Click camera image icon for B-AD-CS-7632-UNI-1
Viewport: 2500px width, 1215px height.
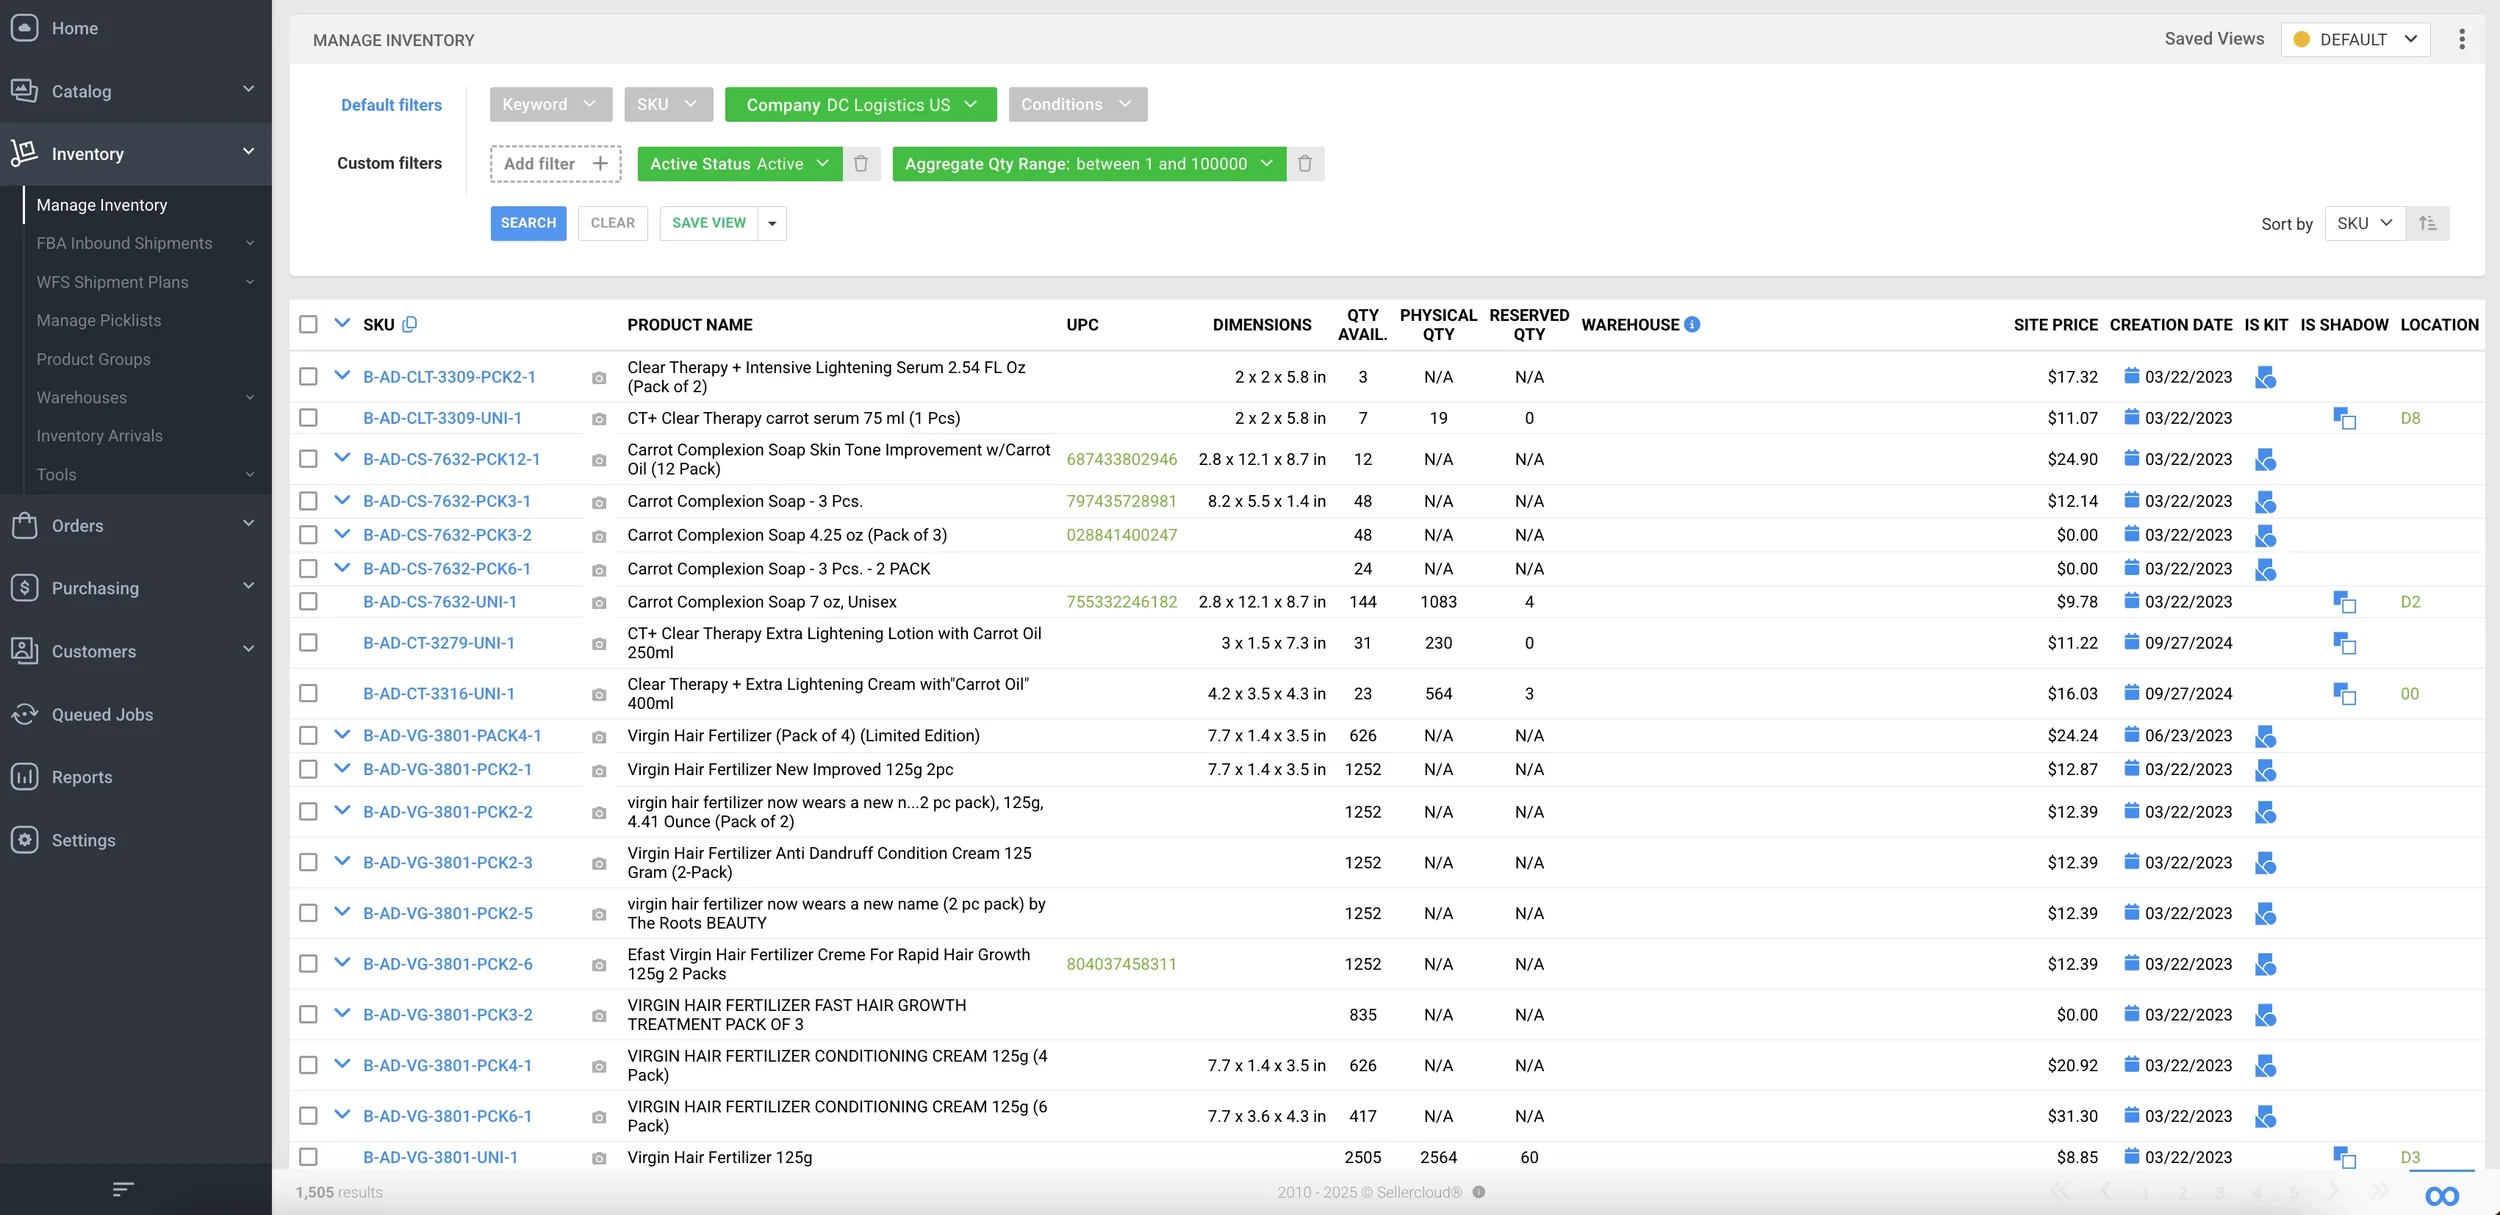point(599,603)
